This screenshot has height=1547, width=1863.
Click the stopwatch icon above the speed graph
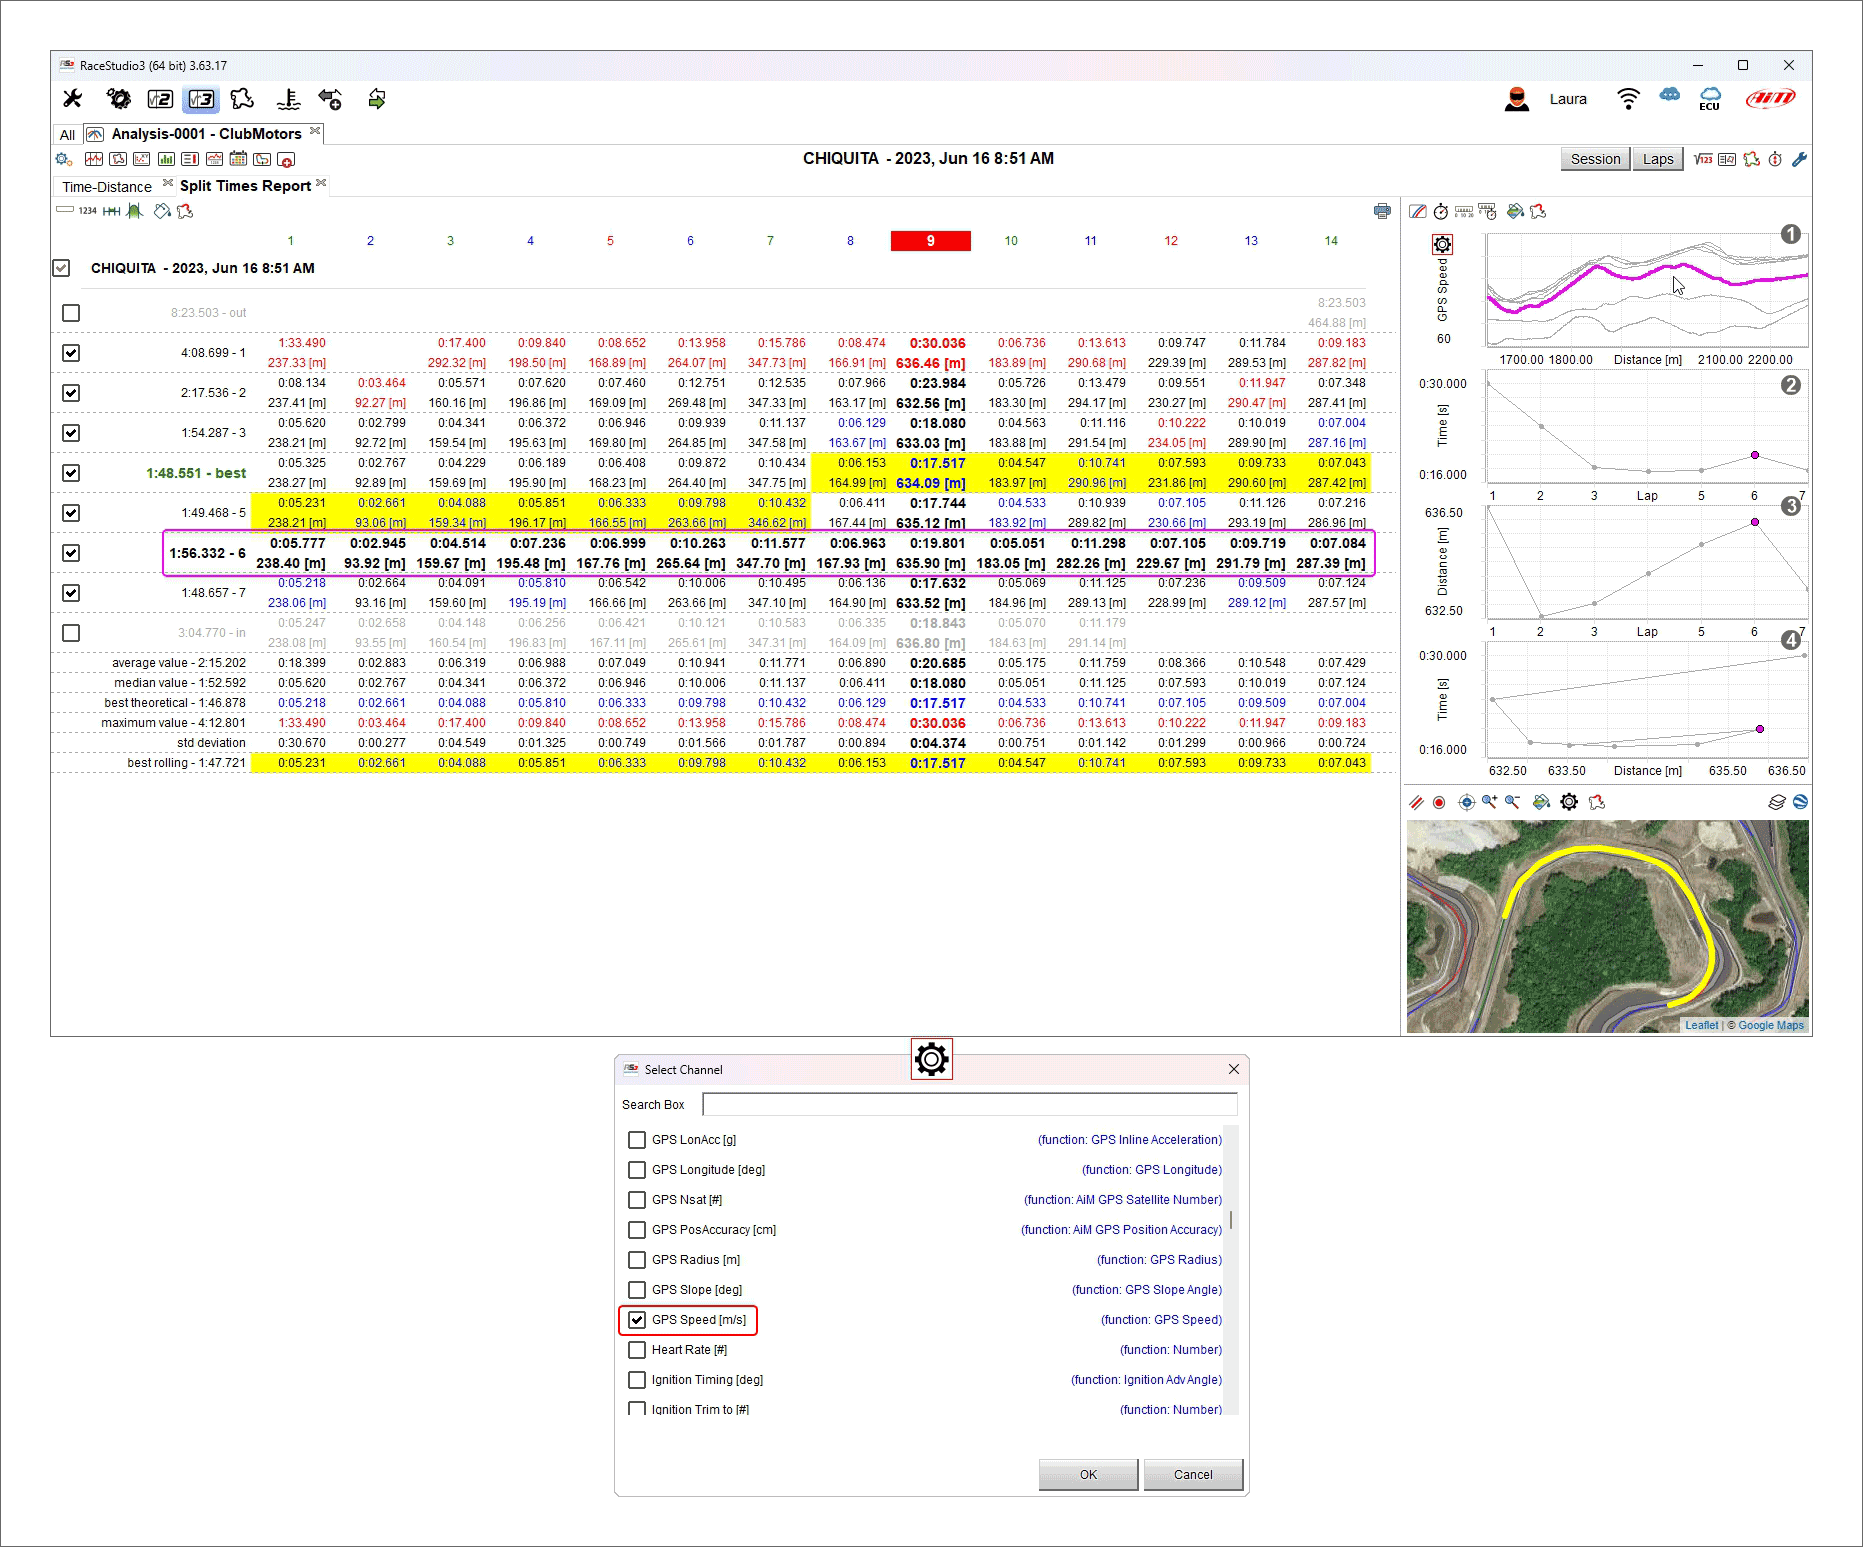(x=1440, y=211)
